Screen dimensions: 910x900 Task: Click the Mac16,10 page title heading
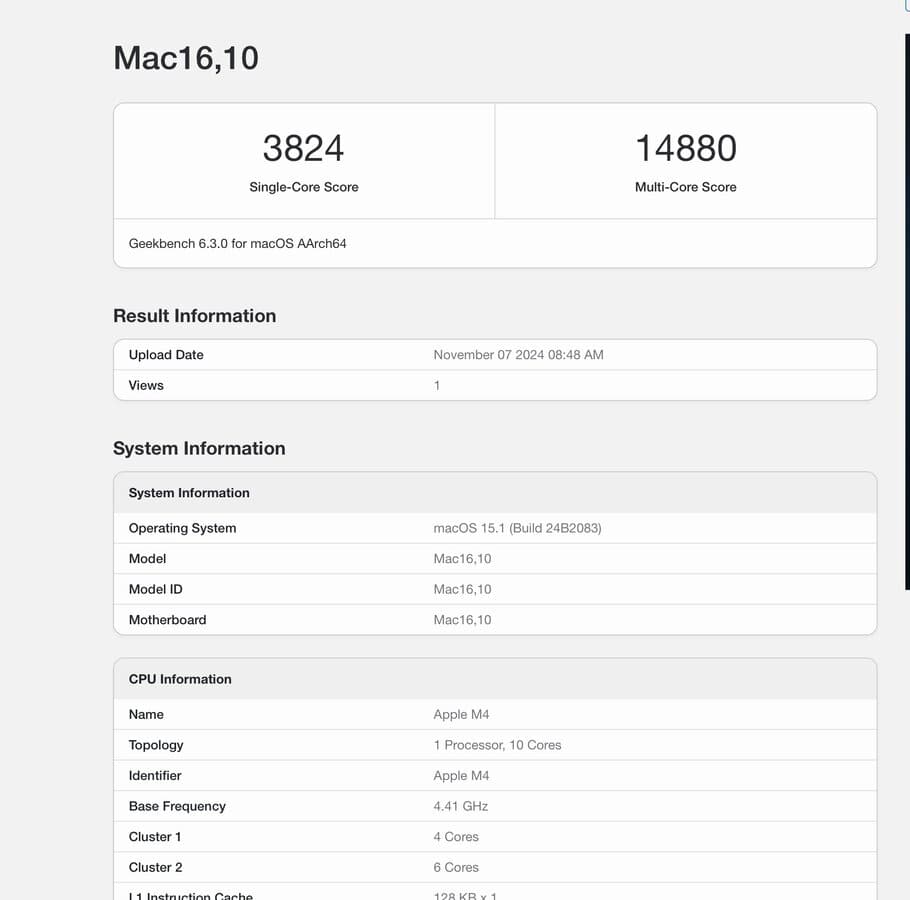click(186, 58)
